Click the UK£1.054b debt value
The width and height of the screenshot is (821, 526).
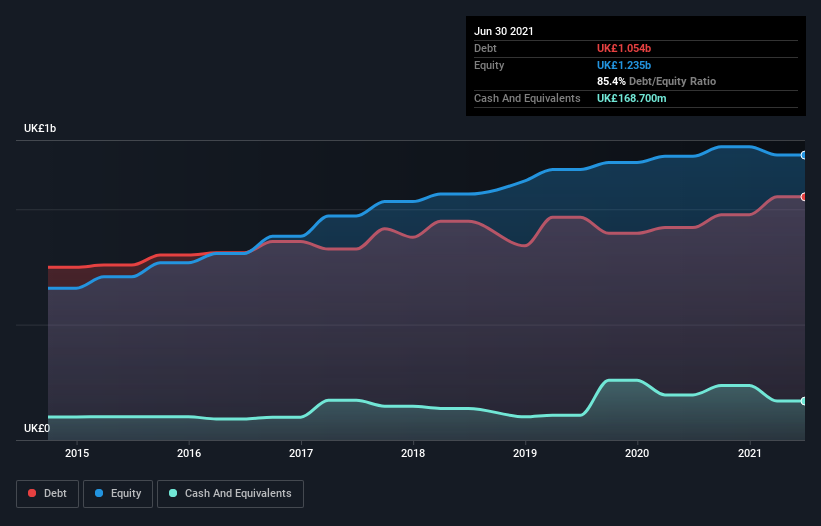pyautogui.click(x=624, y=48)
